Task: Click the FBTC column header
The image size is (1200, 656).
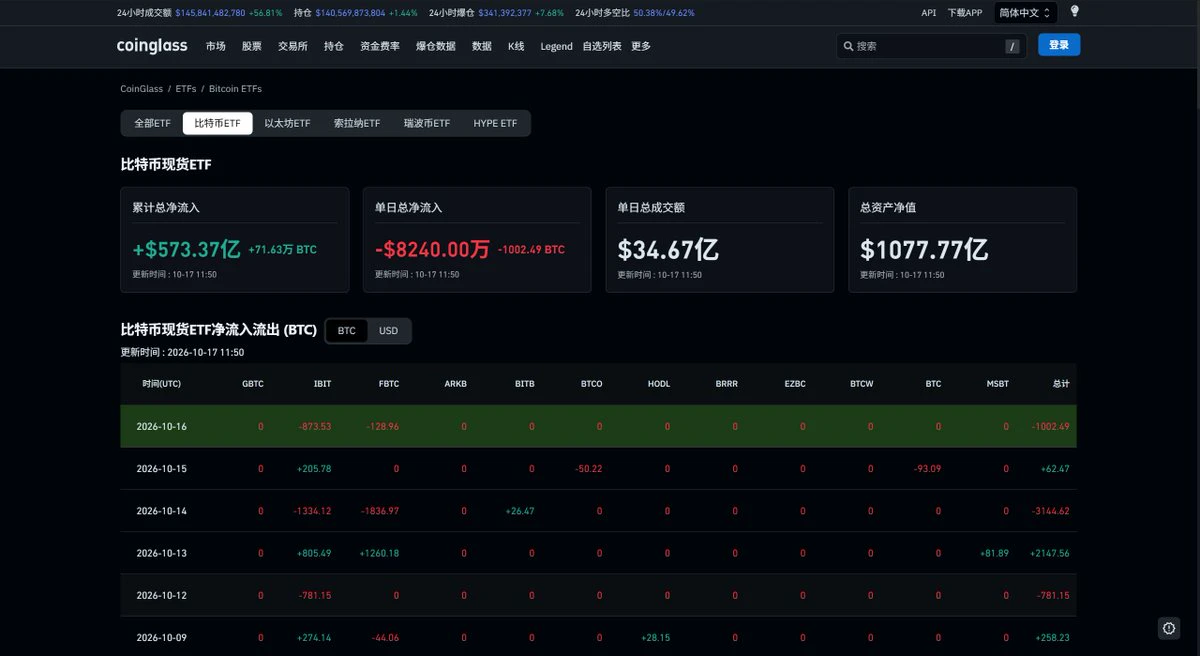Action: (389, 384)
